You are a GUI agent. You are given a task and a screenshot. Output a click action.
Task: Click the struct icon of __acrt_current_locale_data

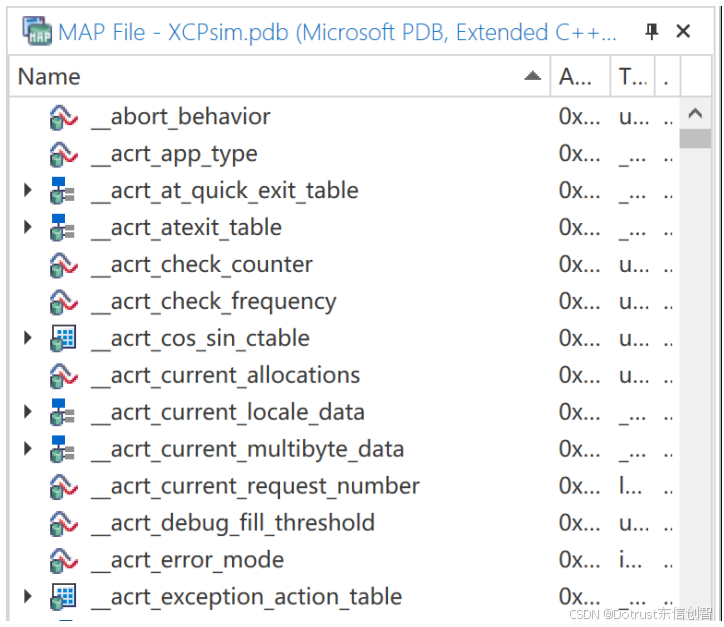(x=62, y=412)
